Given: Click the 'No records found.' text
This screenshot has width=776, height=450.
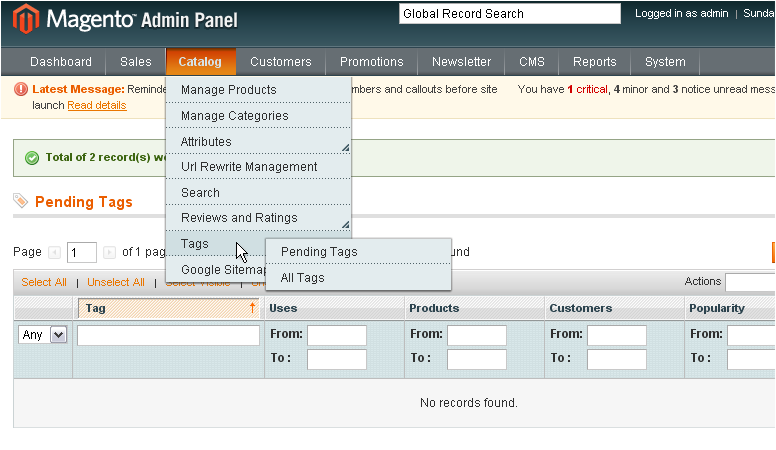Looking at the screenshot, I should tap(469, 402).
